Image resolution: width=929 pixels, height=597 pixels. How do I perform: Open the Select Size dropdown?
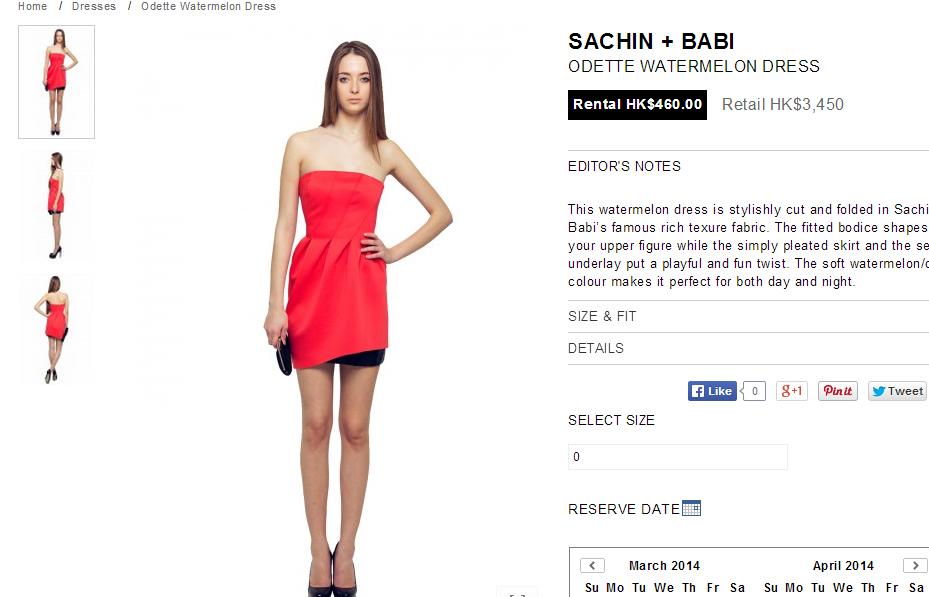(678, 457)
